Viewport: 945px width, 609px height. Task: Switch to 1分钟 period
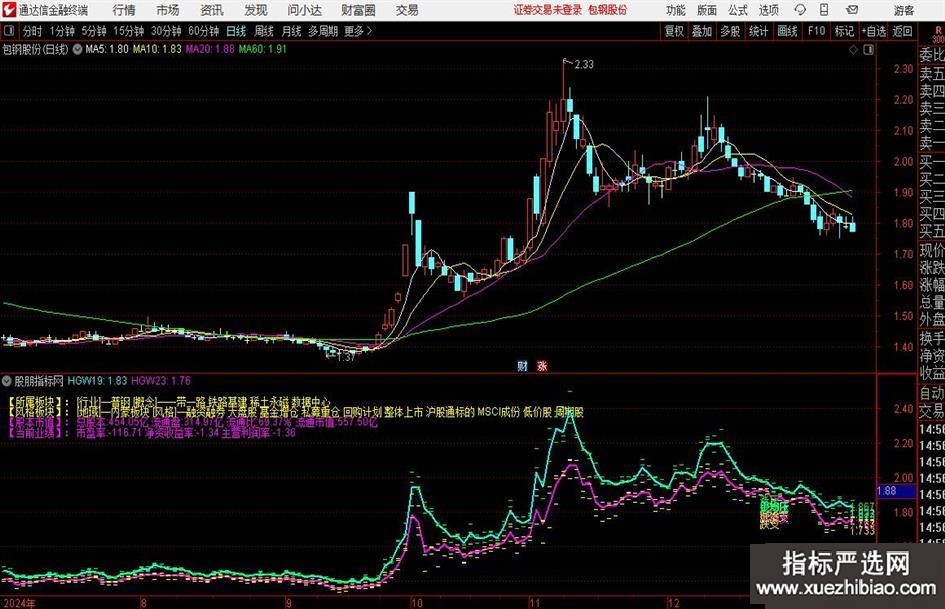click(x=61, y=31)
